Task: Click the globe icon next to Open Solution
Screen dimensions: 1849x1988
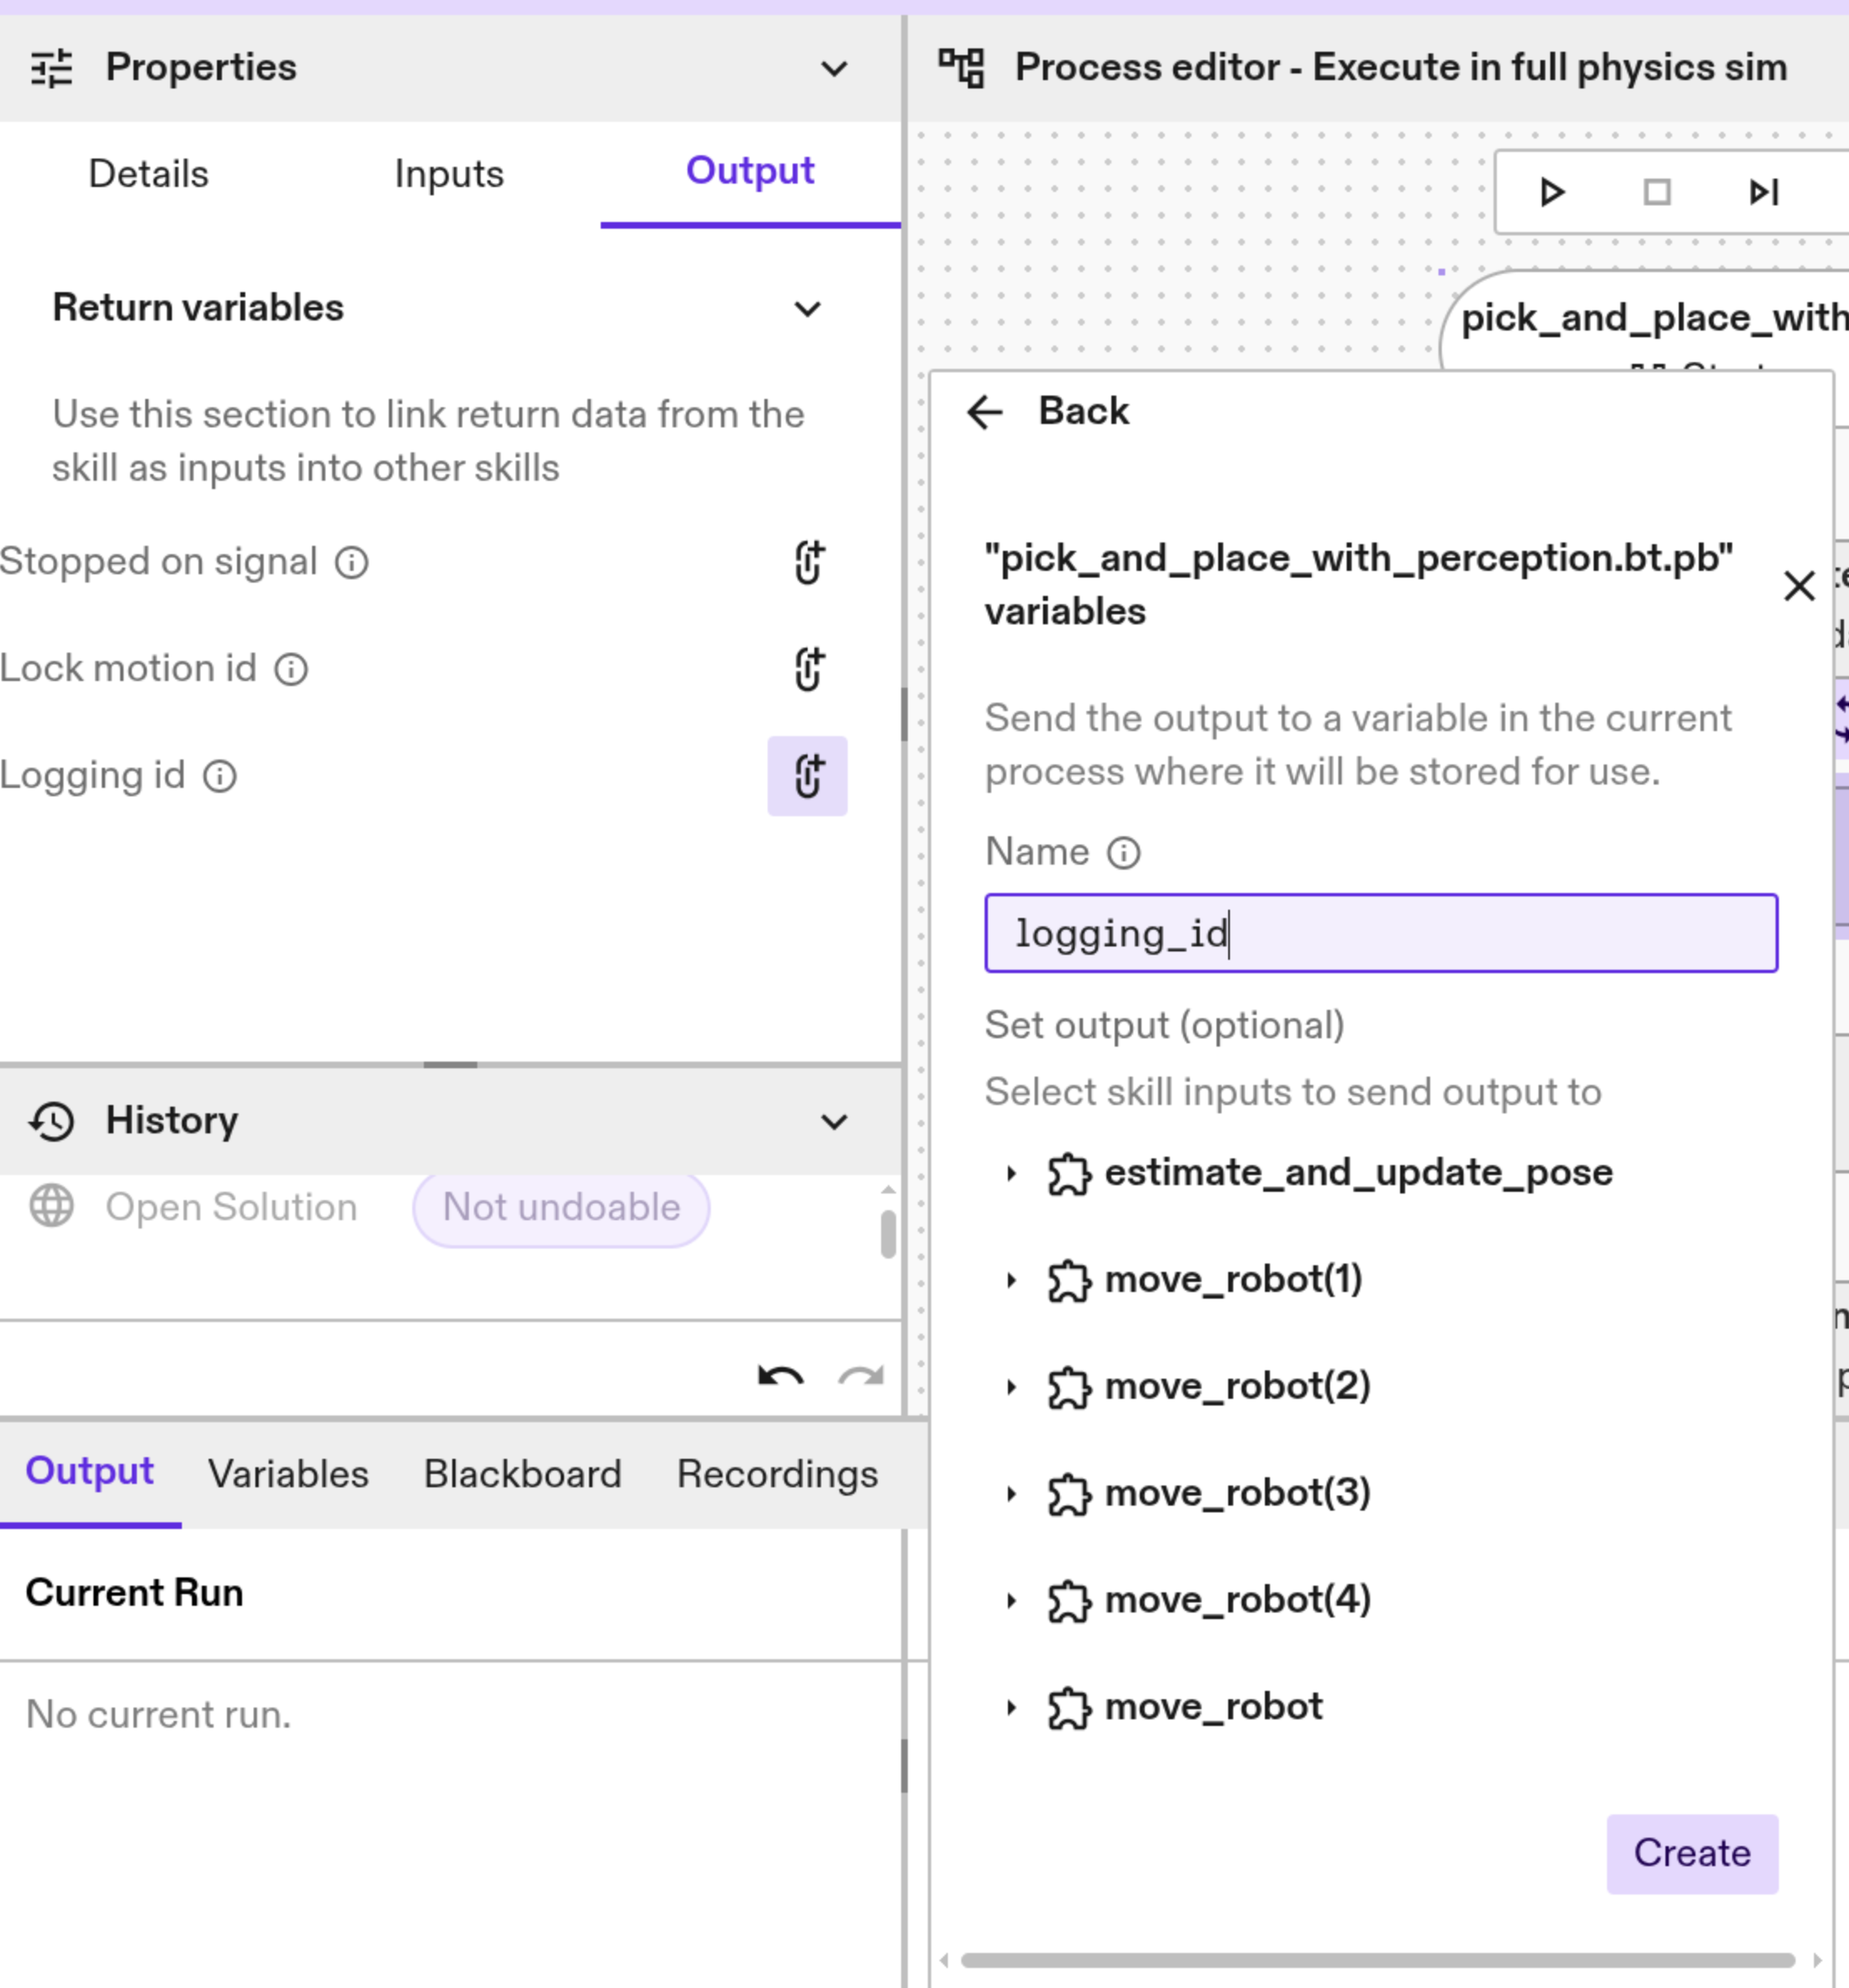Action: (x=50, y=1207)
